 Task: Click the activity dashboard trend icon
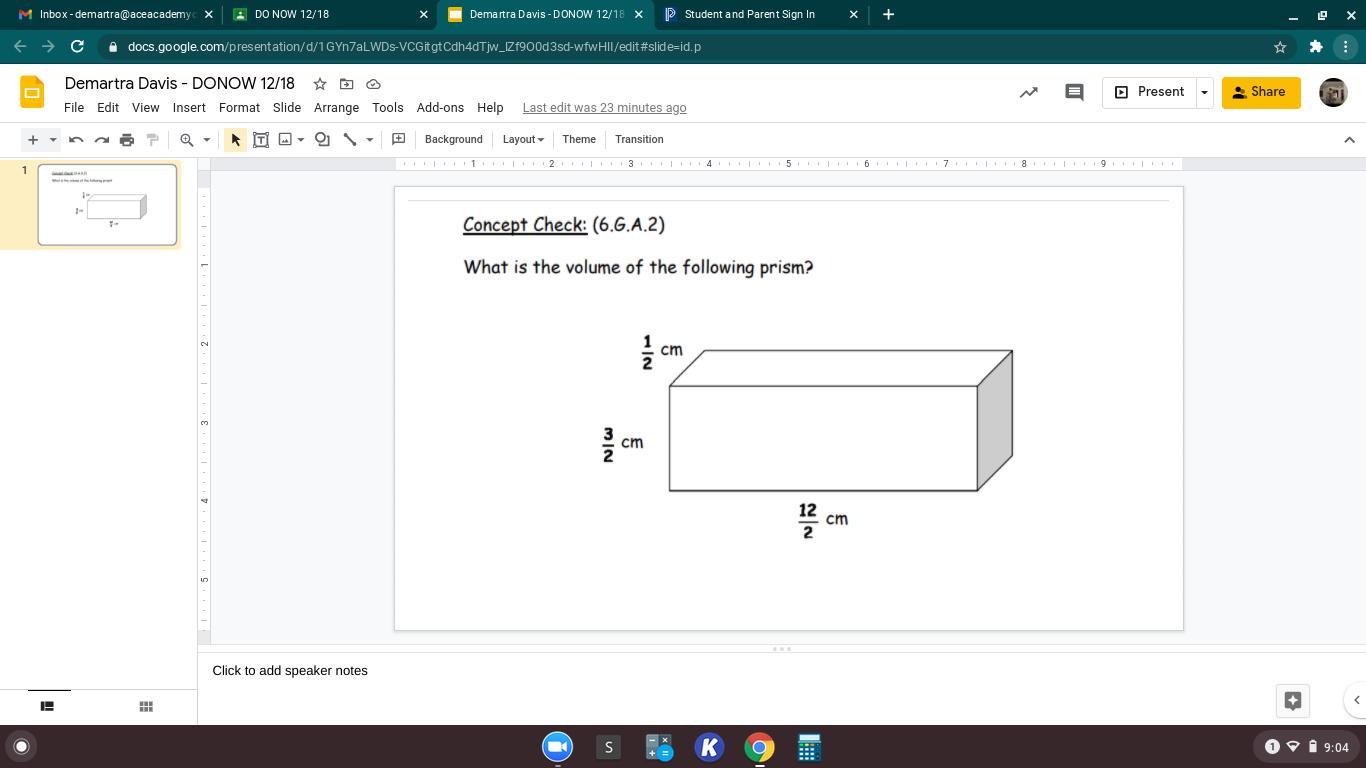pos(1028,92)
